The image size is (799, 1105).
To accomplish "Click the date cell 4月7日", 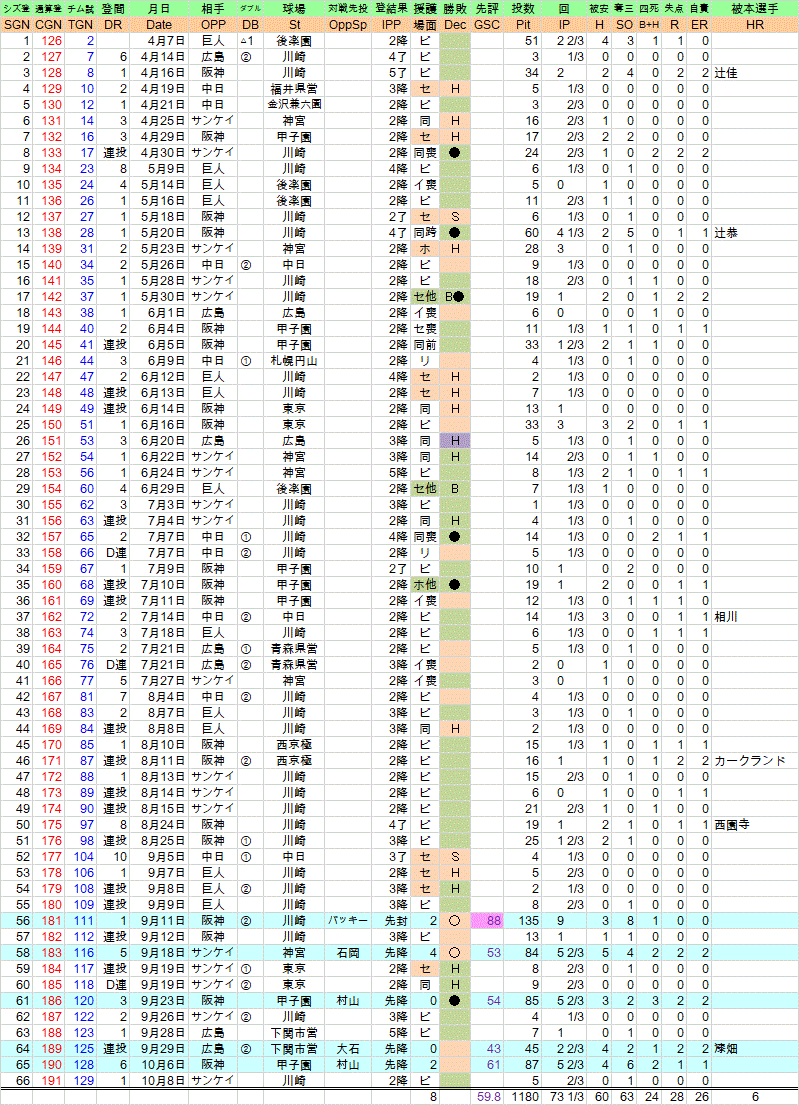I will 166,41.
